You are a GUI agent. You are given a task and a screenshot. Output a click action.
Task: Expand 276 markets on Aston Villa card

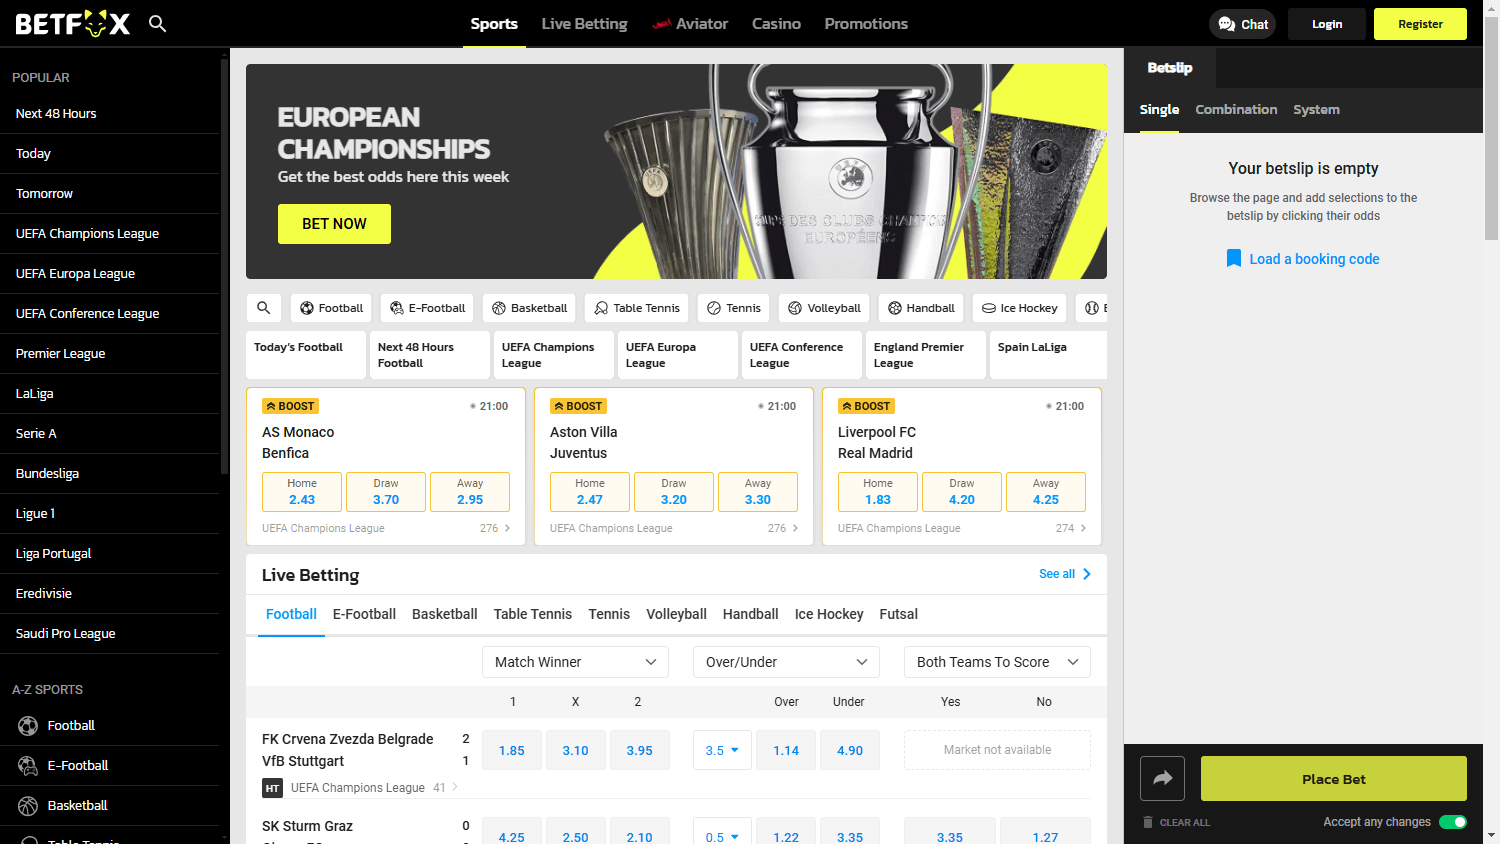click(x=784, y=528)
